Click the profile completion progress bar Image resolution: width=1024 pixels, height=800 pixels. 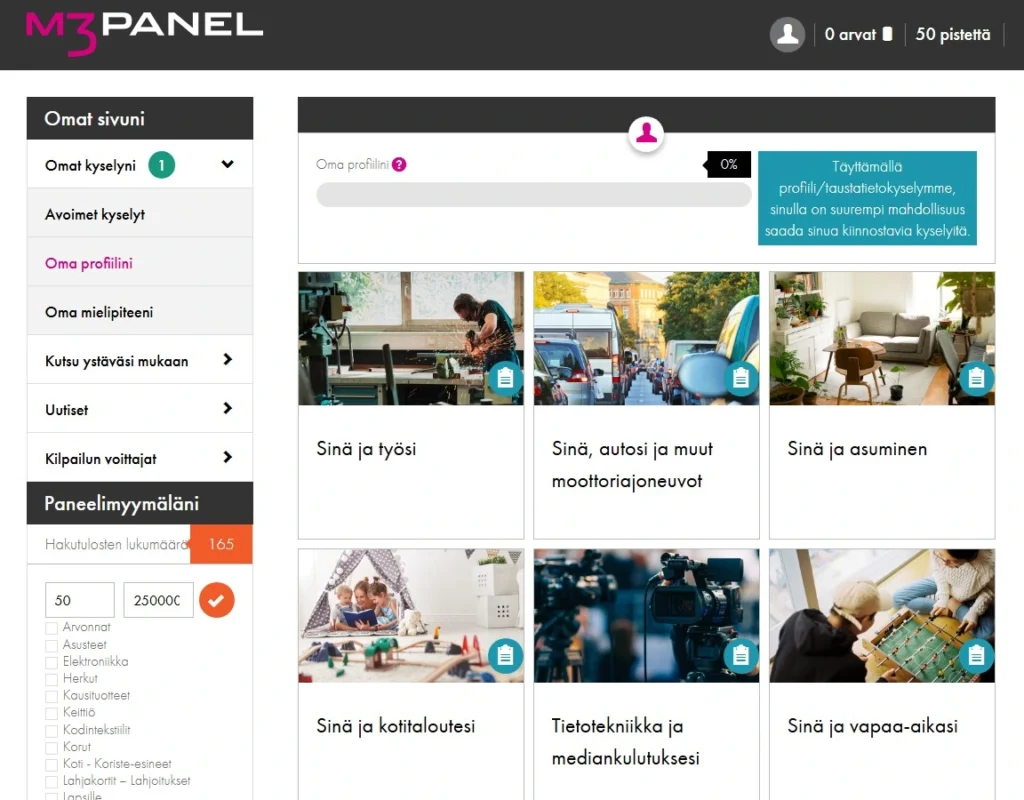pyautogui.click(x=534, y=195)
